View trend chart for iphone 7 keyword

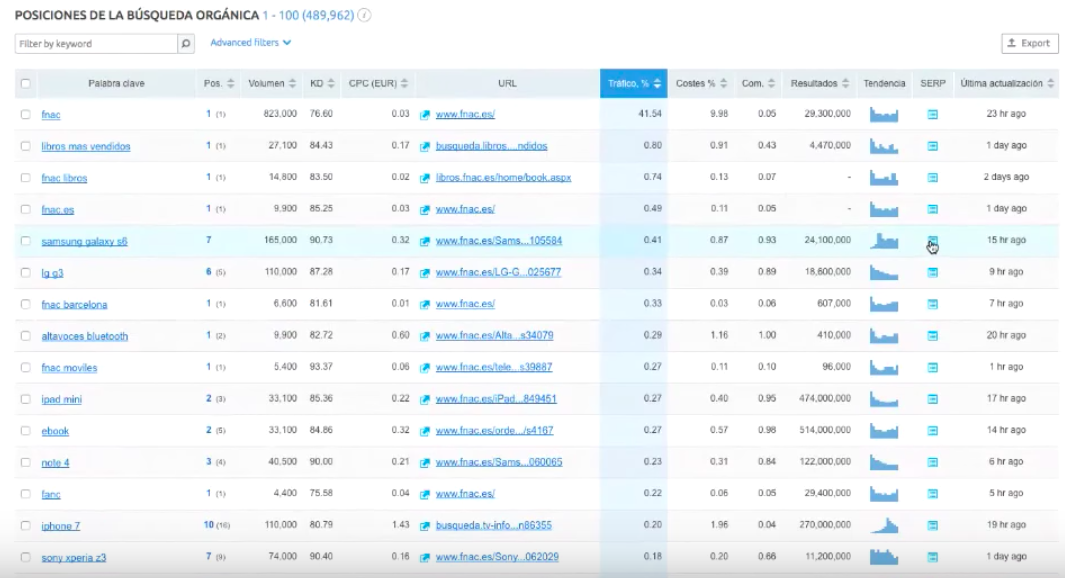pos(884,525)
